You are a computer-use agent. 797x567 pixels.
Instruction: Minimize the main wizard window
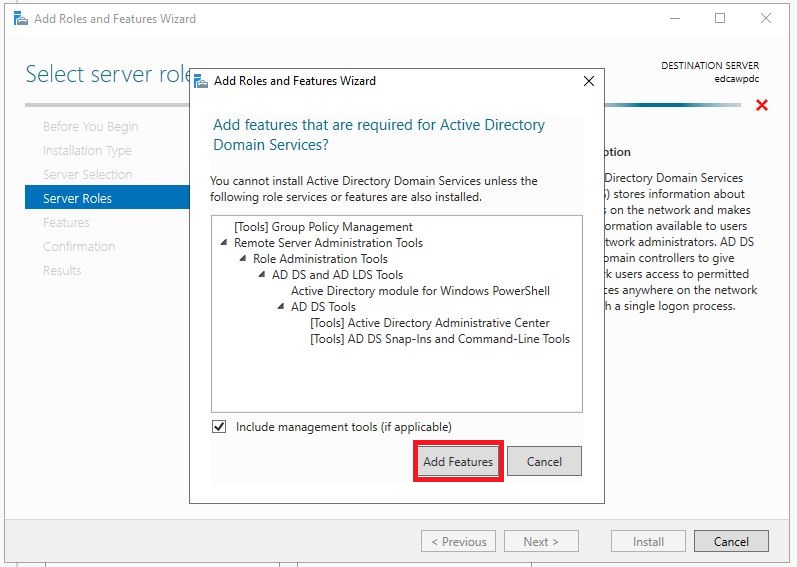click(x=675, y=19)
